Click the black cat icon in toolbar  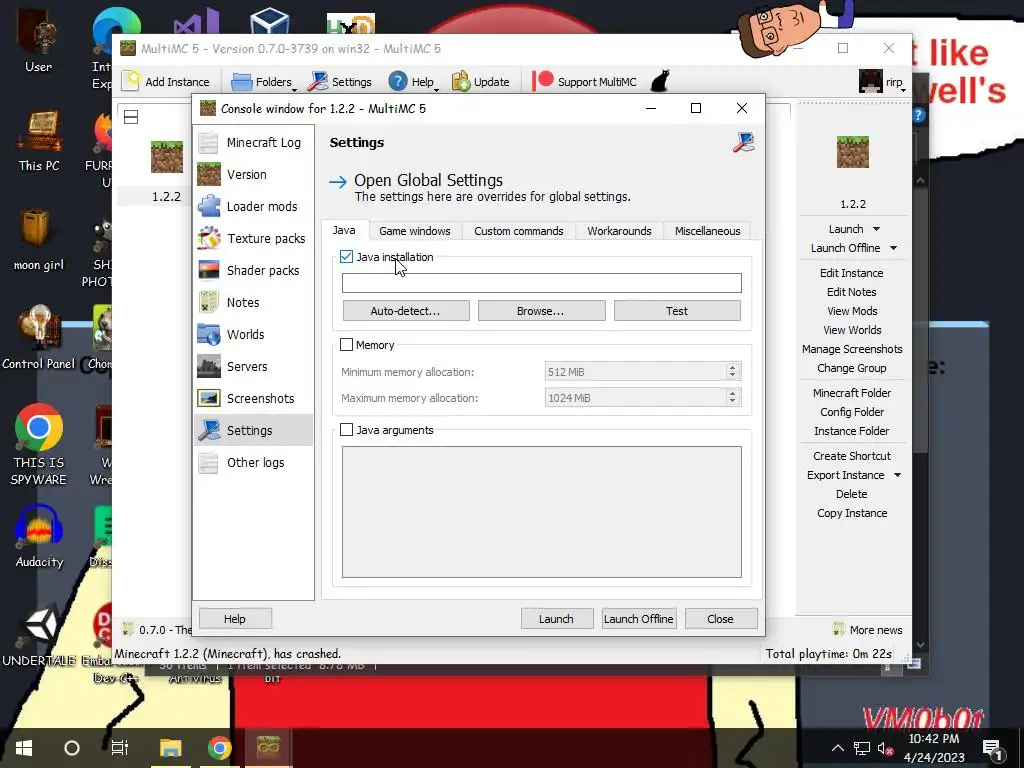[x=660, y=81]
